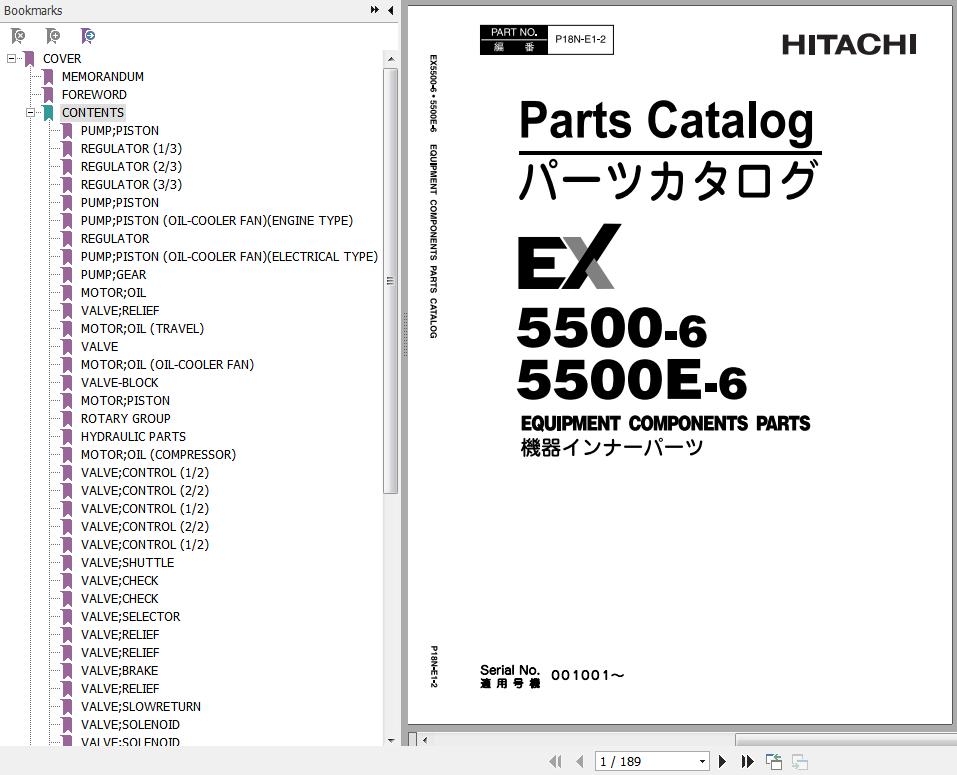Click document horizontal scroll left arrow
Viewport: 957px width, 775px height.
[x=425, y=740]
